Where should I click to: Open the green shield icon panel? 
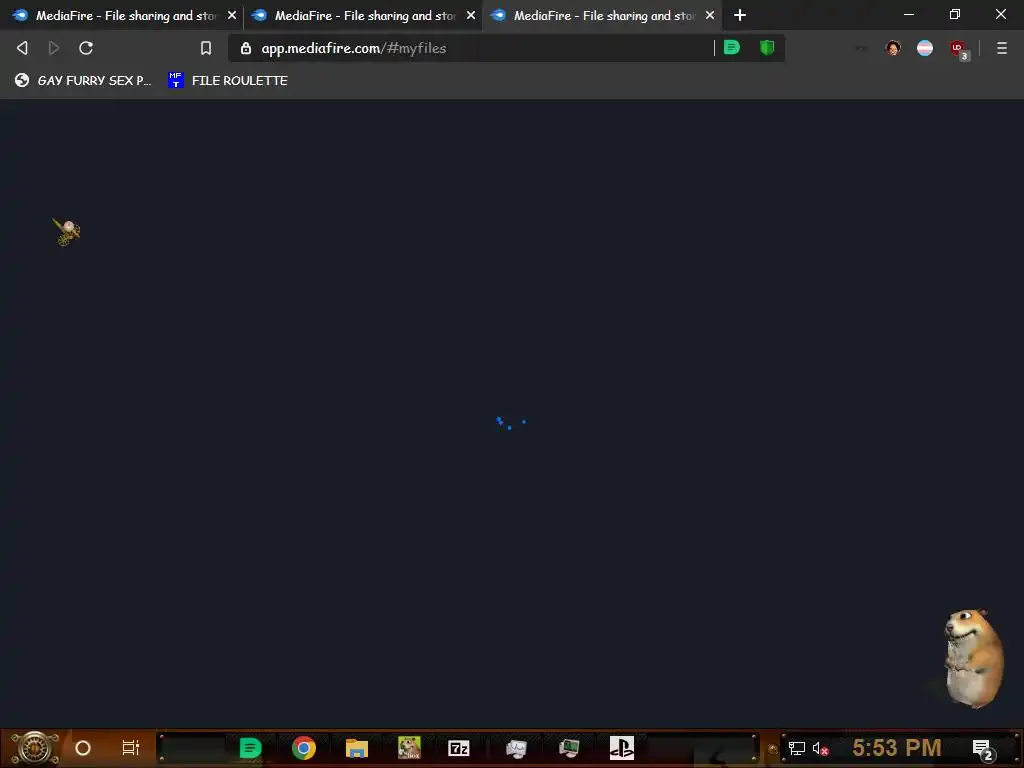point(767,48)
